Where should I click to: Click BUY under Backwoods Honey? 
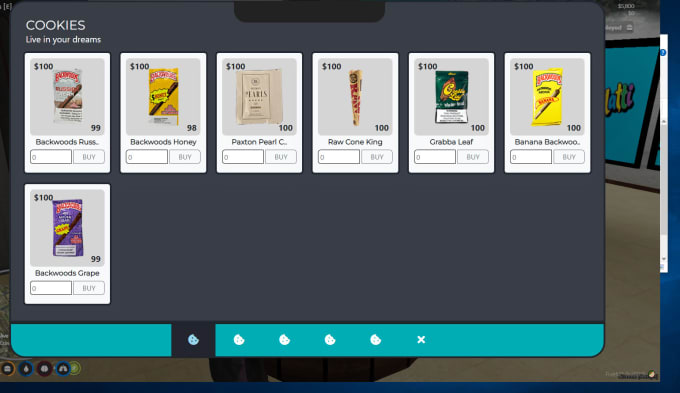(x=185, y=157)
